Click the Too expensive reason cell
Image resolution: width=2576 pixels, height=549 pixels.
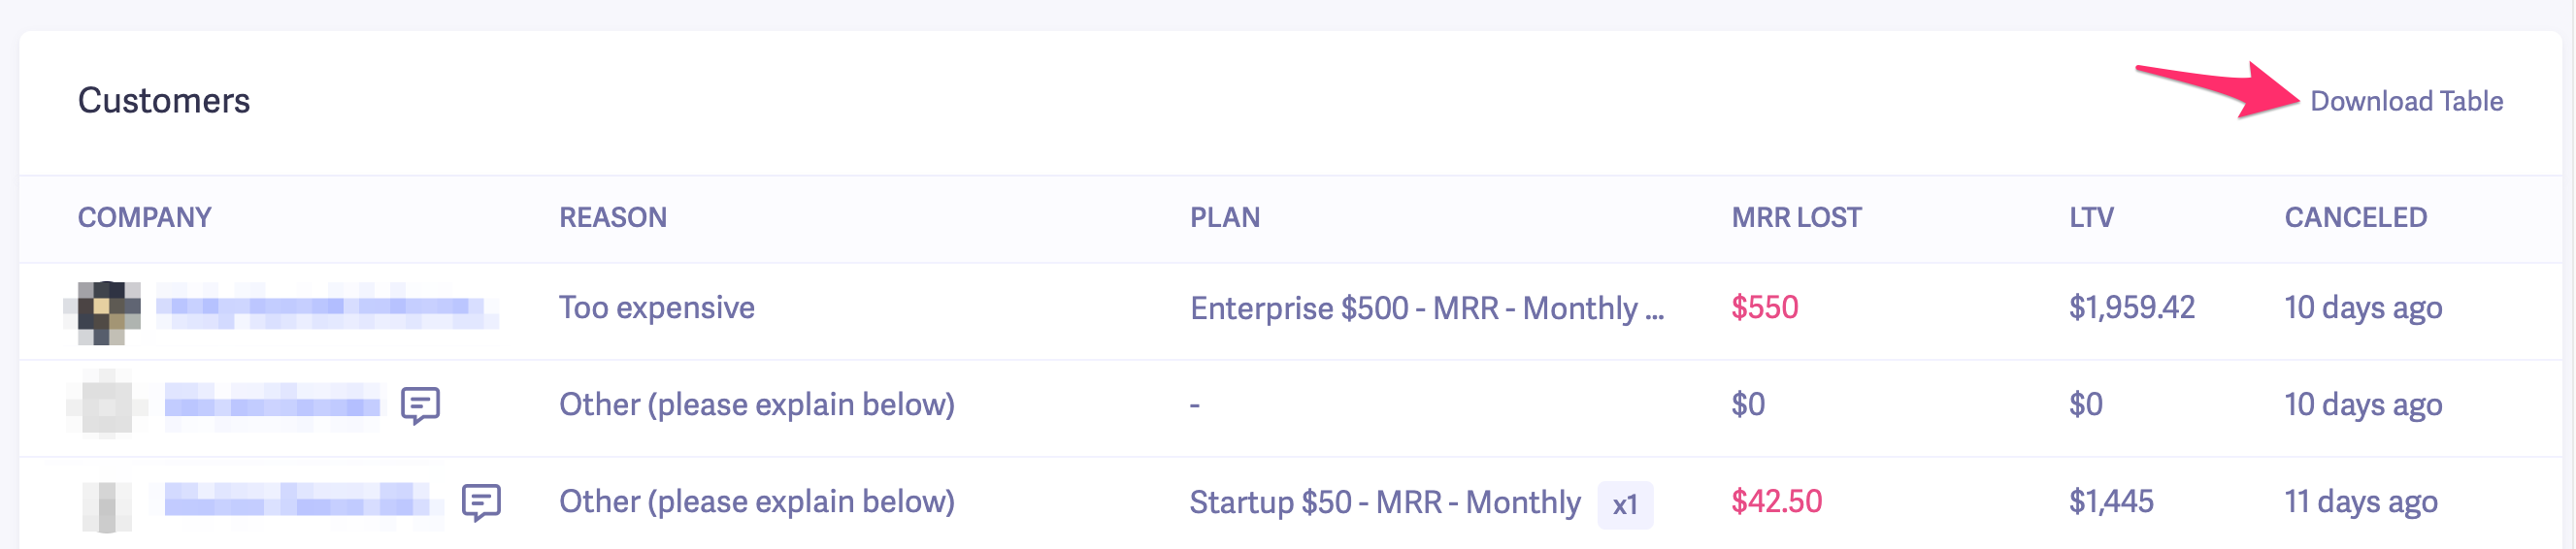click(656, 307)
